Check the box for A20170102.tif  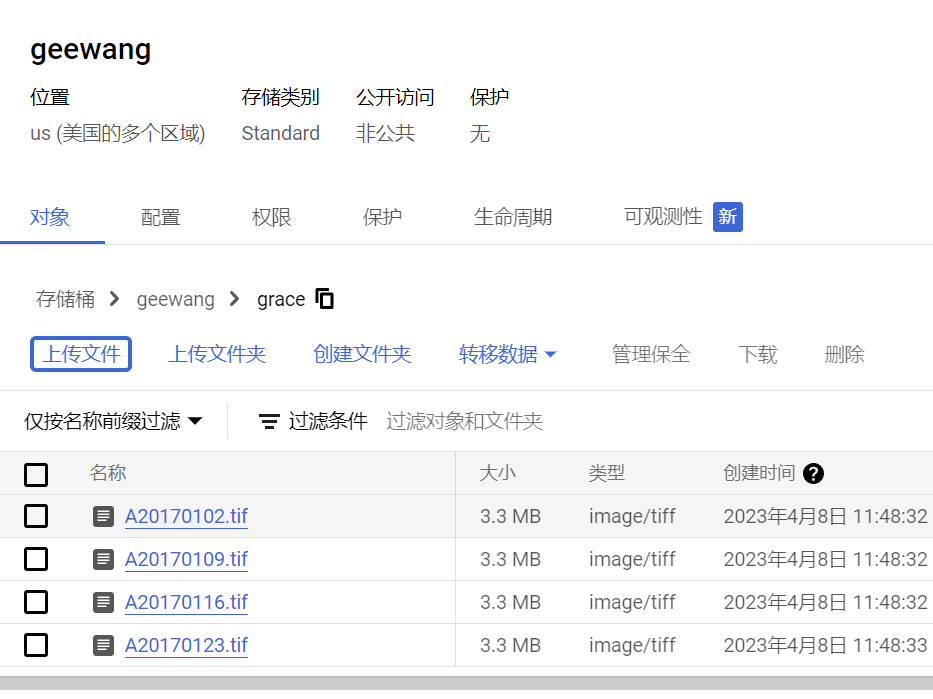pos(36,516)
